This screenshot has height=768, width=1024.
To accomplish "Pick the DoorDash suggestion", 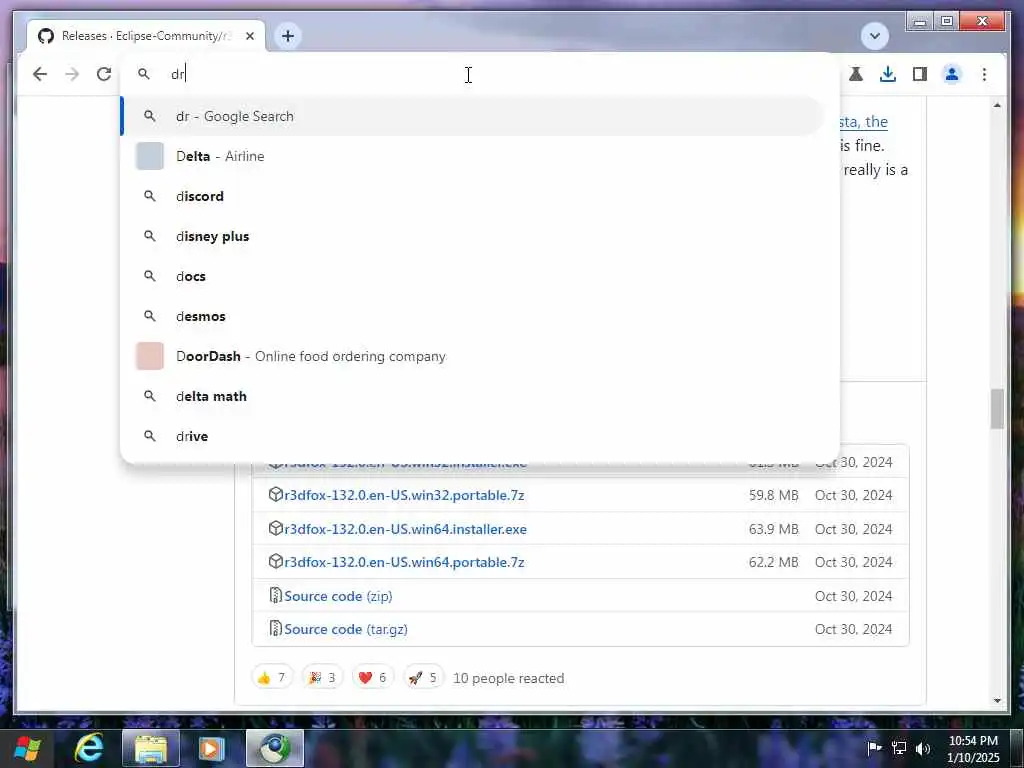I will [x=472, y=356].
